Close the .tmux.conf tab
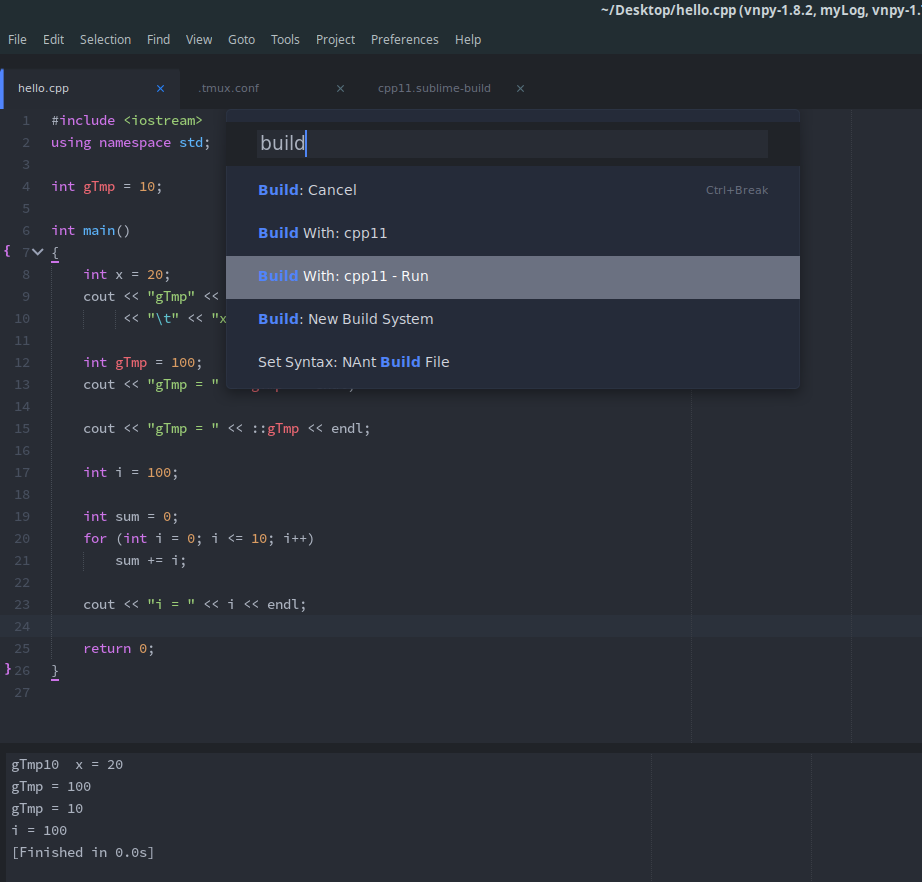The width and height of the screenshot is (922, 882). [x=340, y=88]
